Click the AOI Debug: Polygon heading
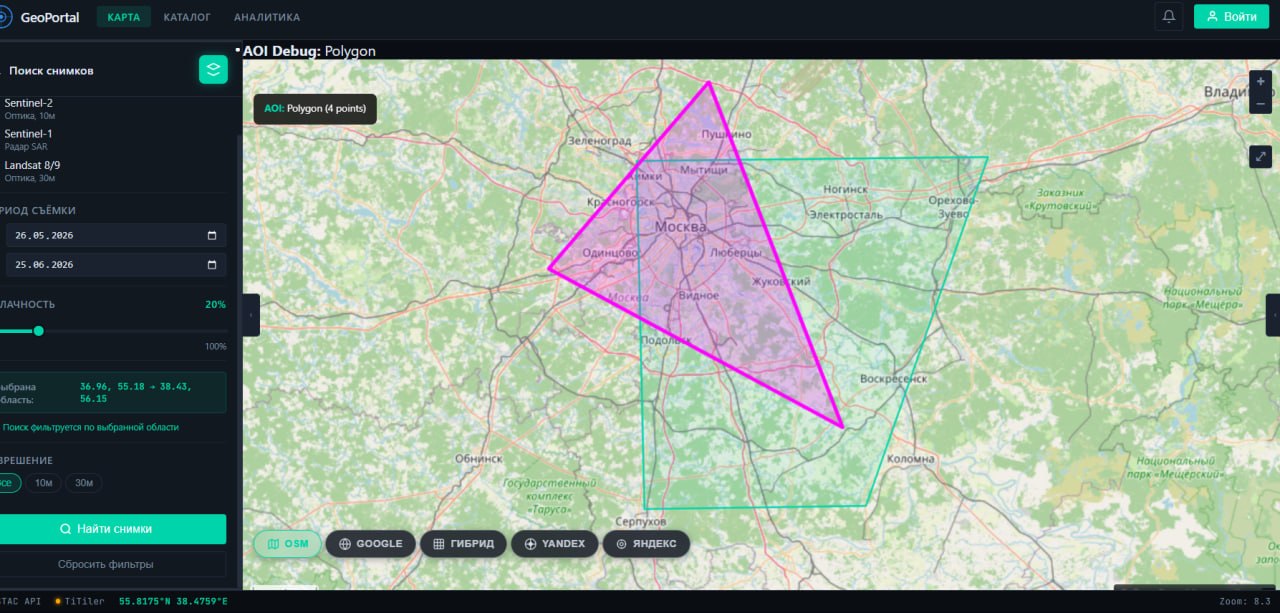The height and width of the screenshot is (613, 1280). pos(309,50)
